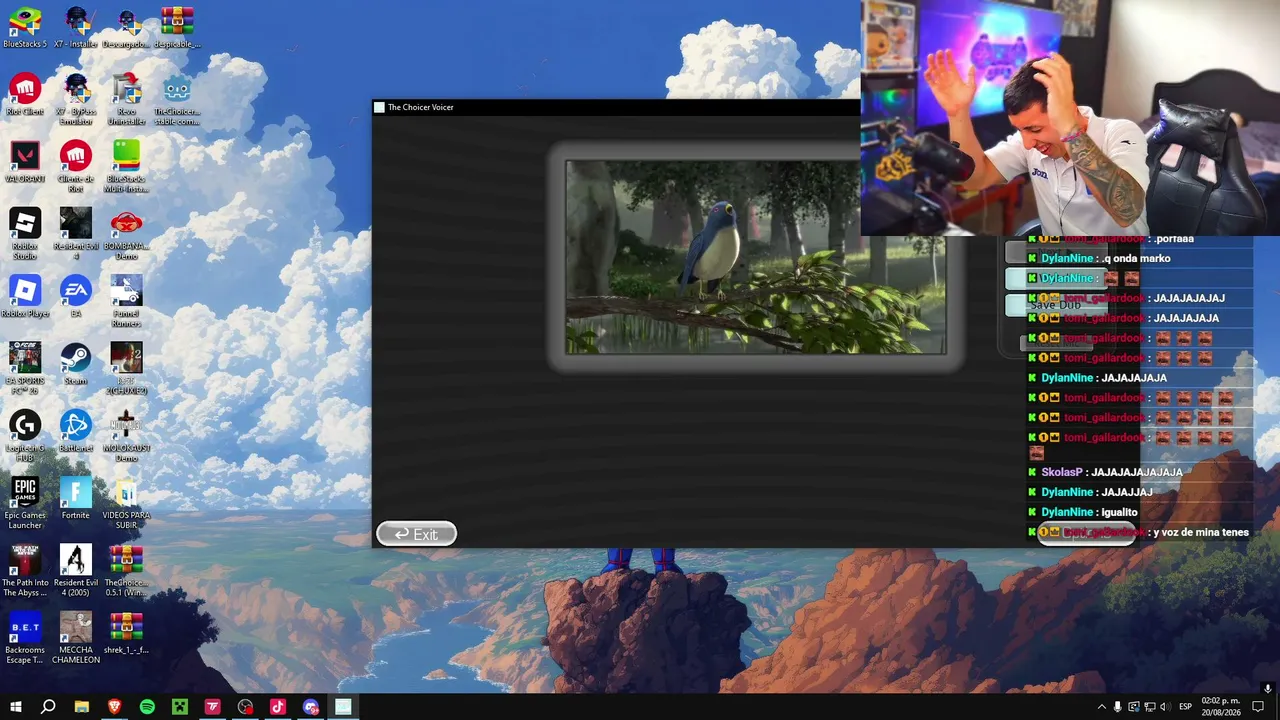Switch the ESP keyboard language indicator

click(1186, 707)
